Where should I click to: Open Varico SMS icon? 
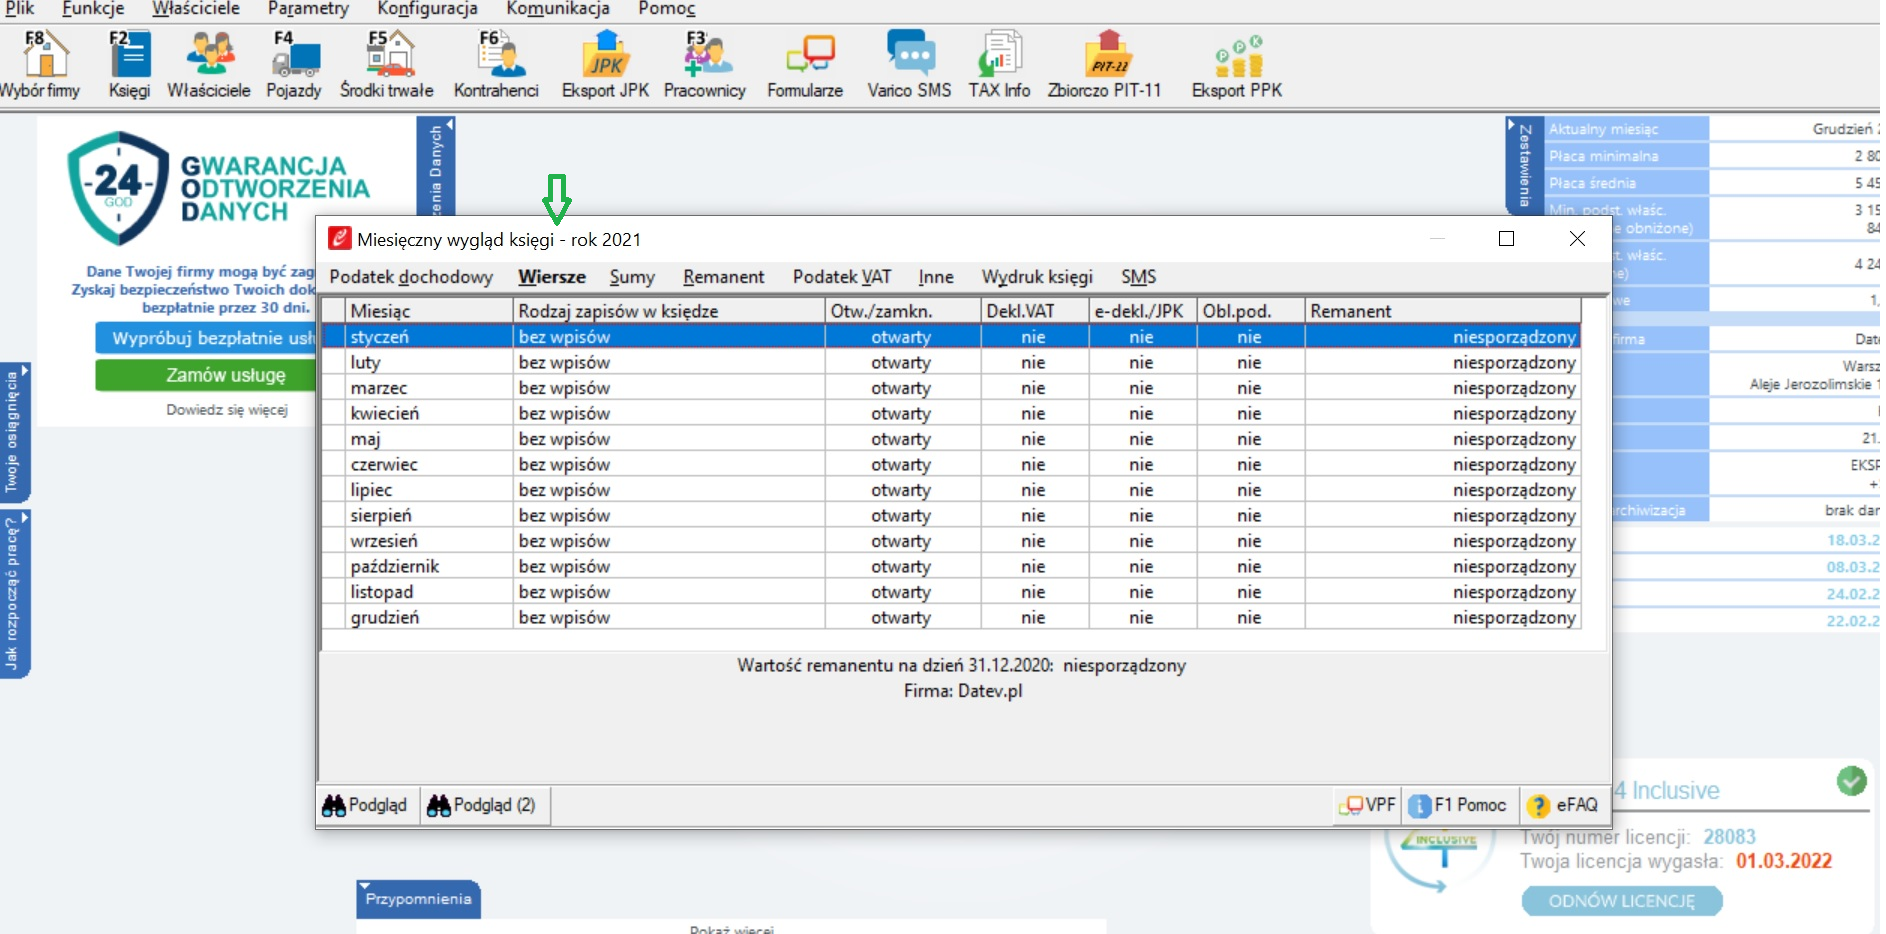tap(909, 64)
